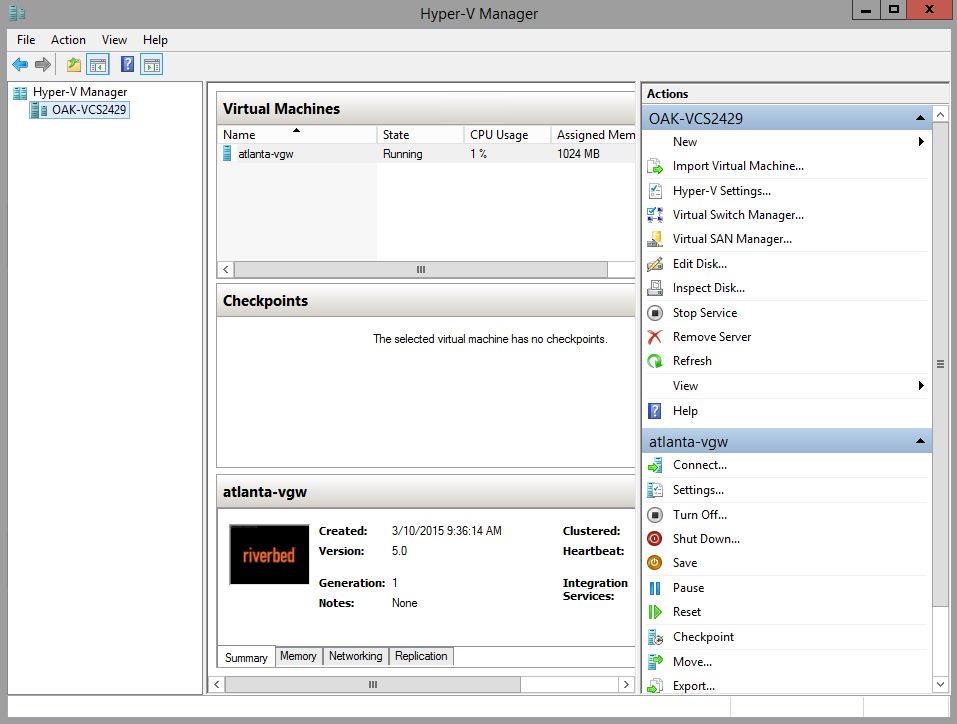Click the red Shut Down icon
This screenshot has width=957, height=724.
655,539
